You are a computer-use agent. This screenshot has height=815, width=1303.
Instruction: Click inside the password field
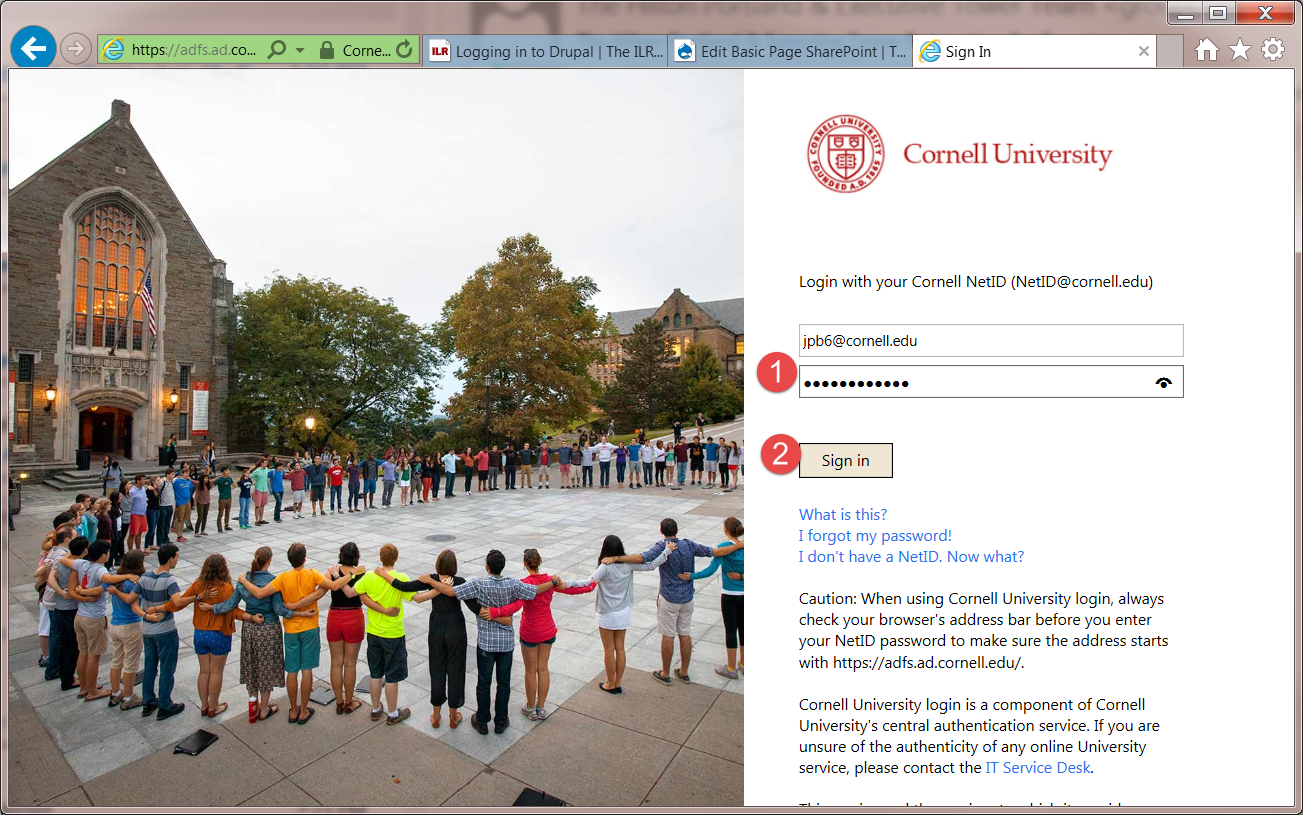click(x=991, y=382)
